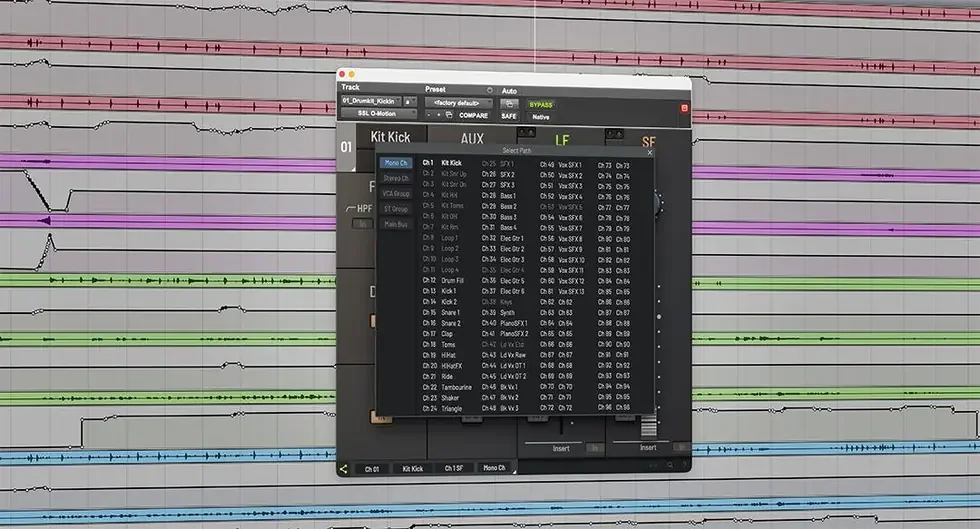Toggle the LF section Insert In button
This screenshot has width=980, height=529.
click(x=595, y=448)
